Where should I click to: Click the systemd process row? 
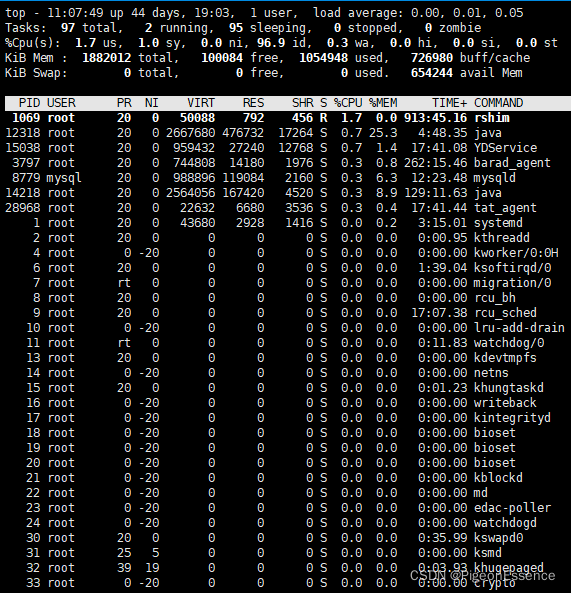(286, 223)
